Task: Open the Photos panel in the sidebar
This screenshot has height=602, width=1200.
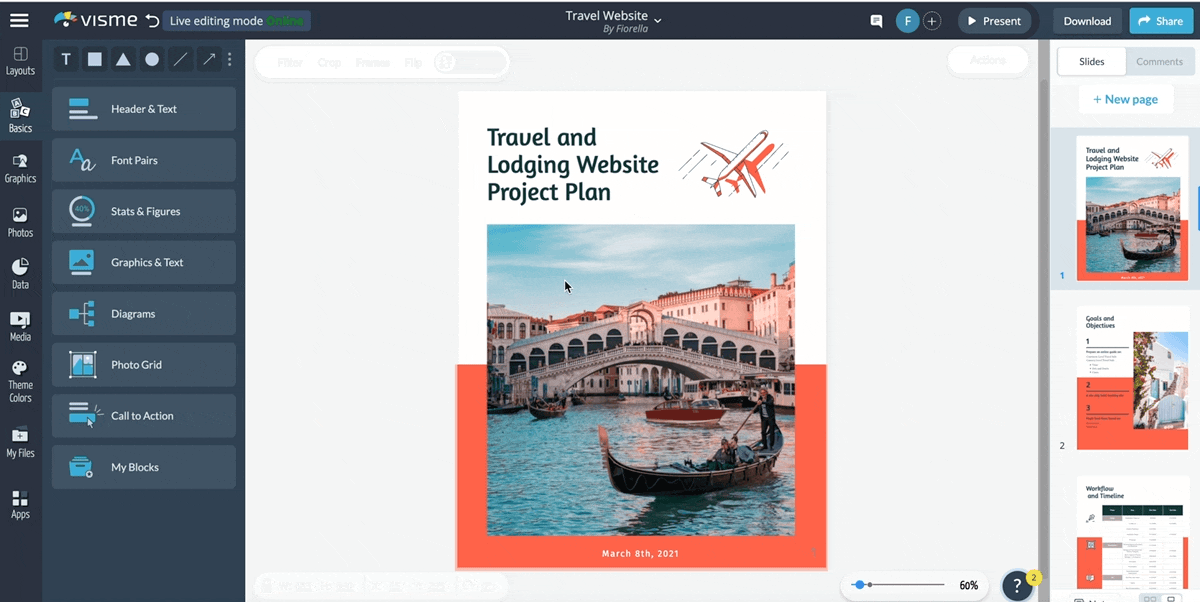Action: tap(20, 221)
